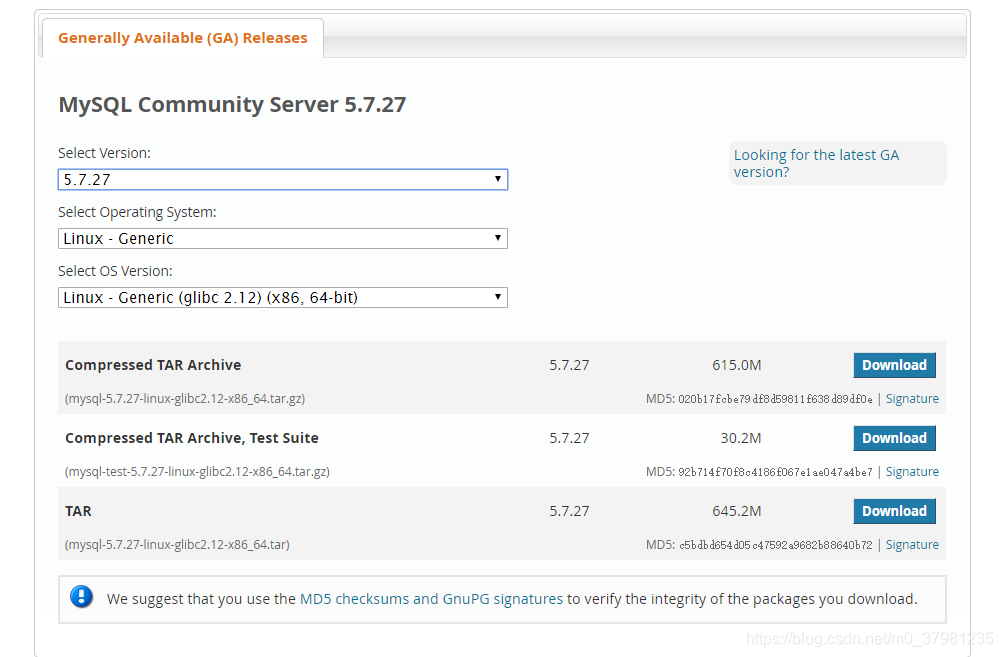Open Signature link for mysql-5.7.27 tar.gz
The width and height of the screenshot is (1003, 657).
(912, 399)
